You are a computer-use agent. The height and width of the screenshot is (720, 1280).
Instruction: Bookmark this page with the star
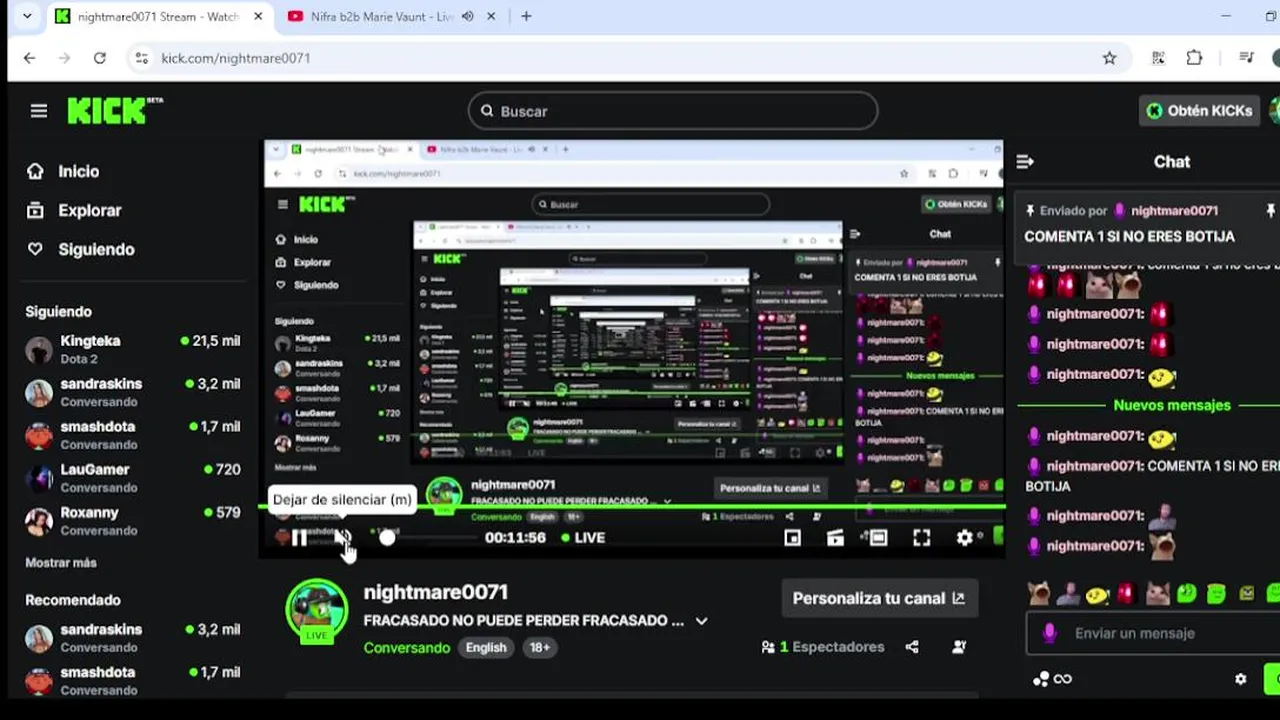point(1109,58)
